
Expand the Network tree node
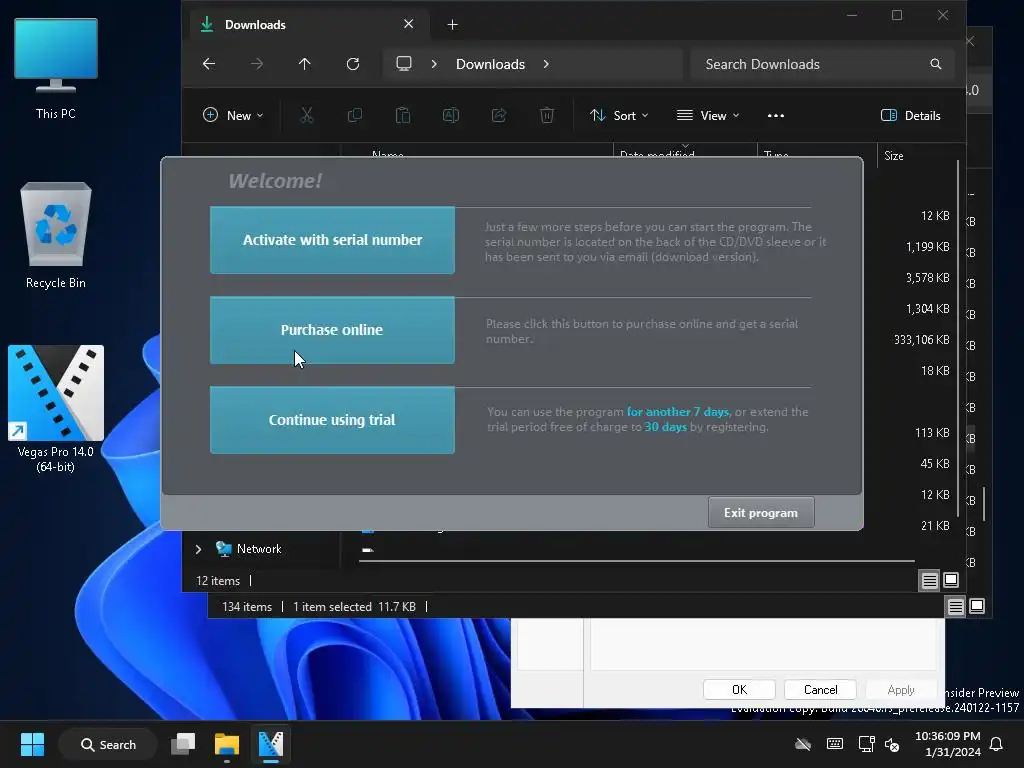pyautogui.click(x=199, y=549)
